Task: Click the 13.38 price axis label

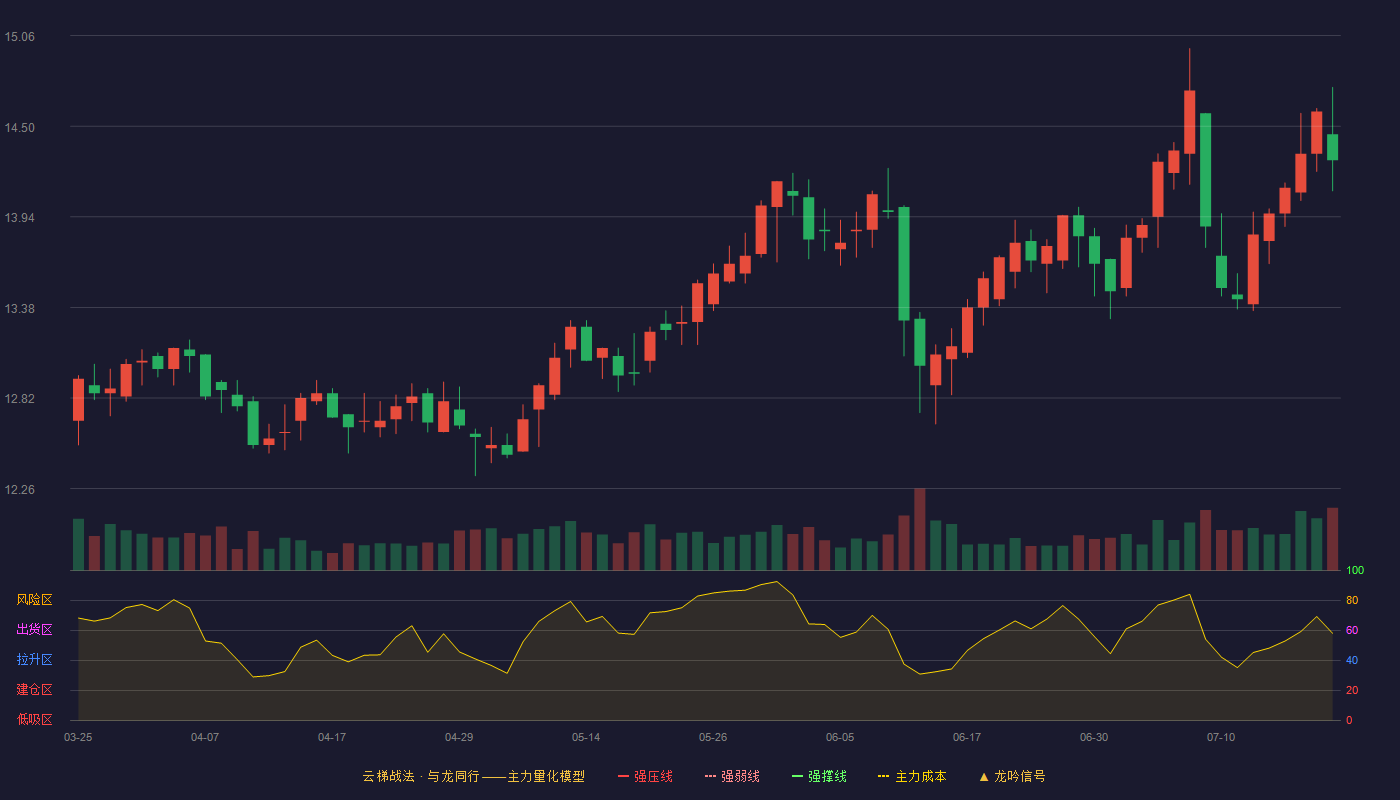Action: 20,308
